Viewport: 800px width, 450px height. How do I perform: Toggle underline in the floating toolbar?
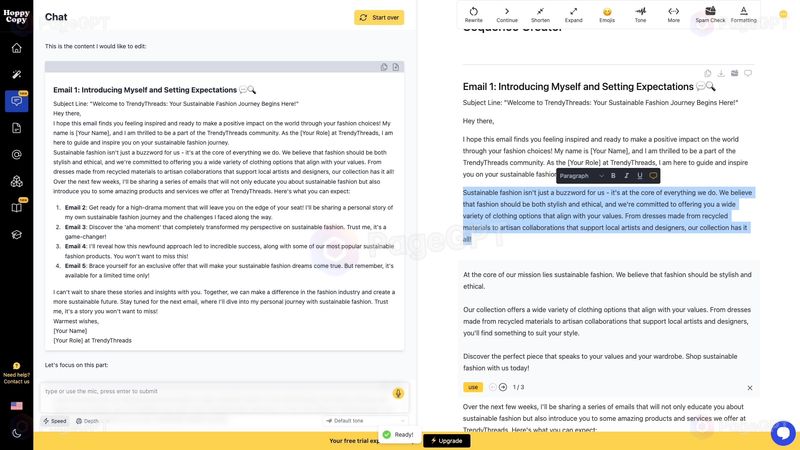pyautogui.click(x=639, y=176)
